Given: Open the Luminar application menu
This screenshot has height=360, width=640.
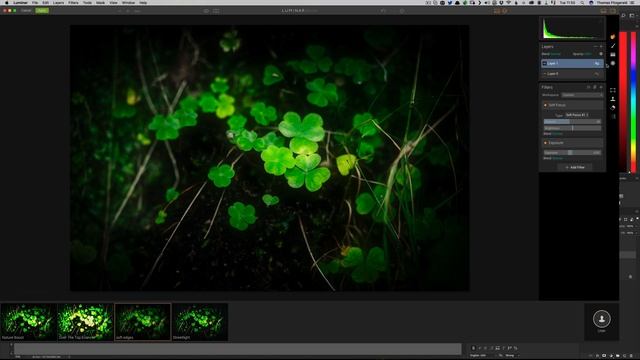Looking at the screenshot, I should click(x=20, y=2).
